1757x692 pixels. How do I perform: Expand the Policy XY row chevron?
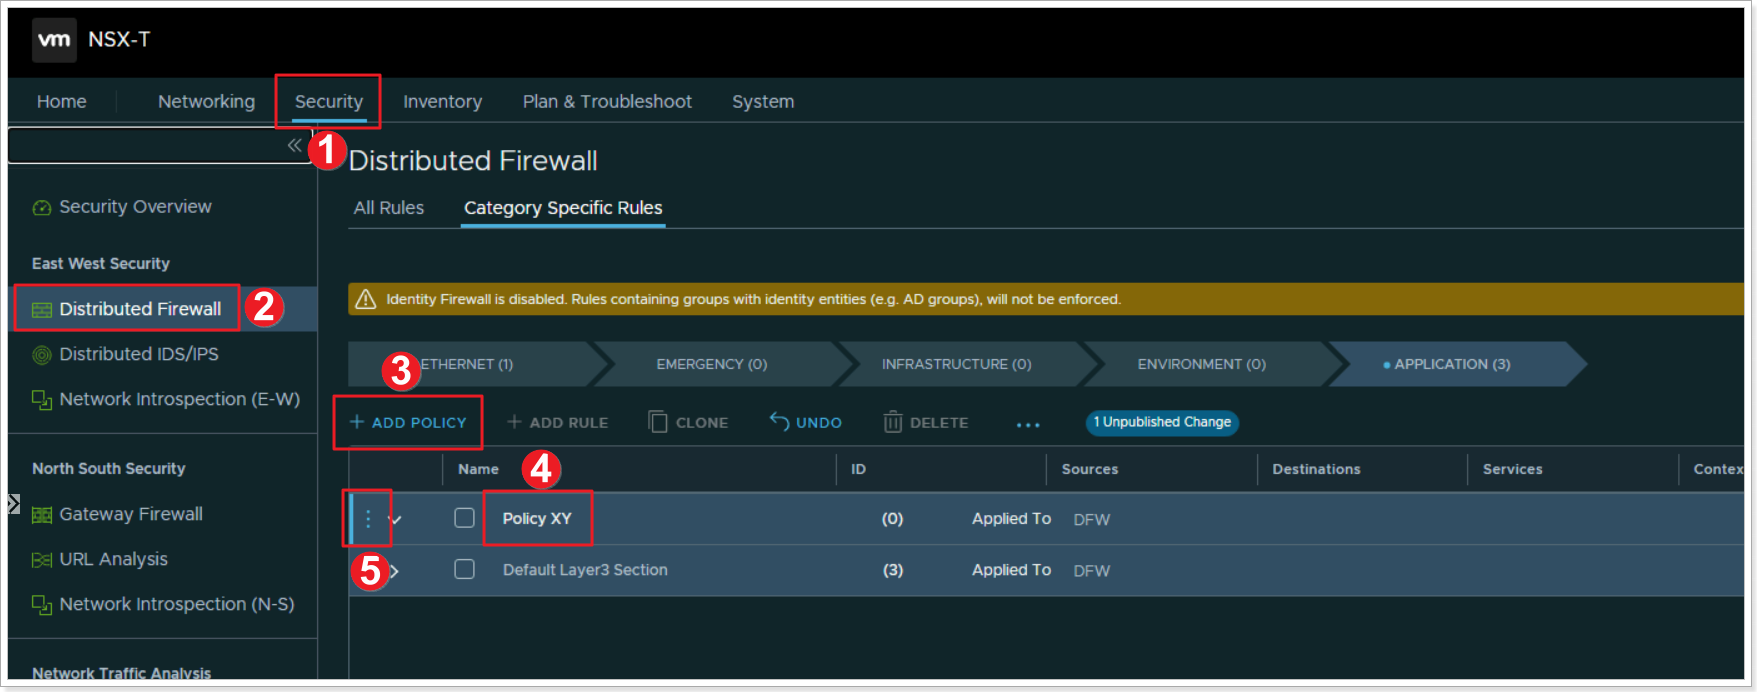coord(396,519)
